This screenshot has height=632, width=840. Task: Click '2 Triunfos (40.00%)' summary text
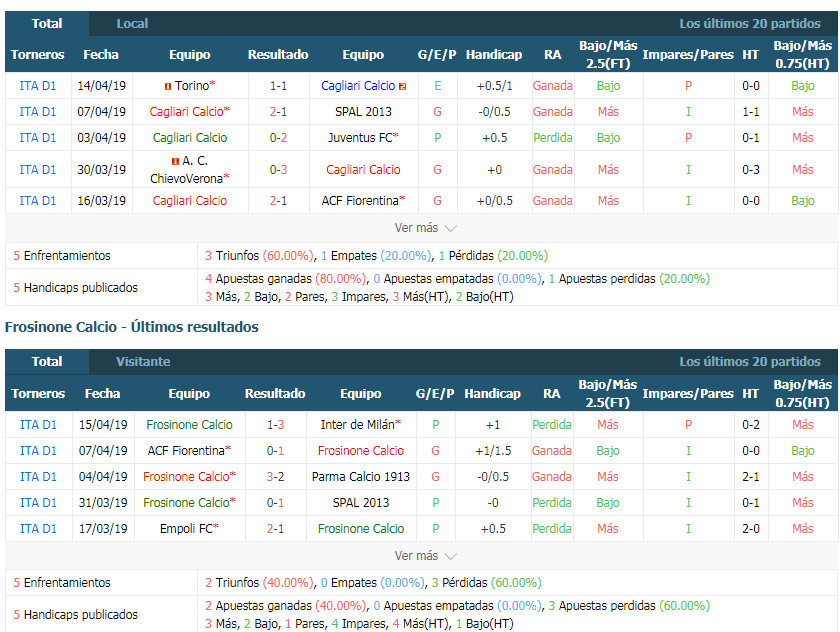[x=260, y=583]
